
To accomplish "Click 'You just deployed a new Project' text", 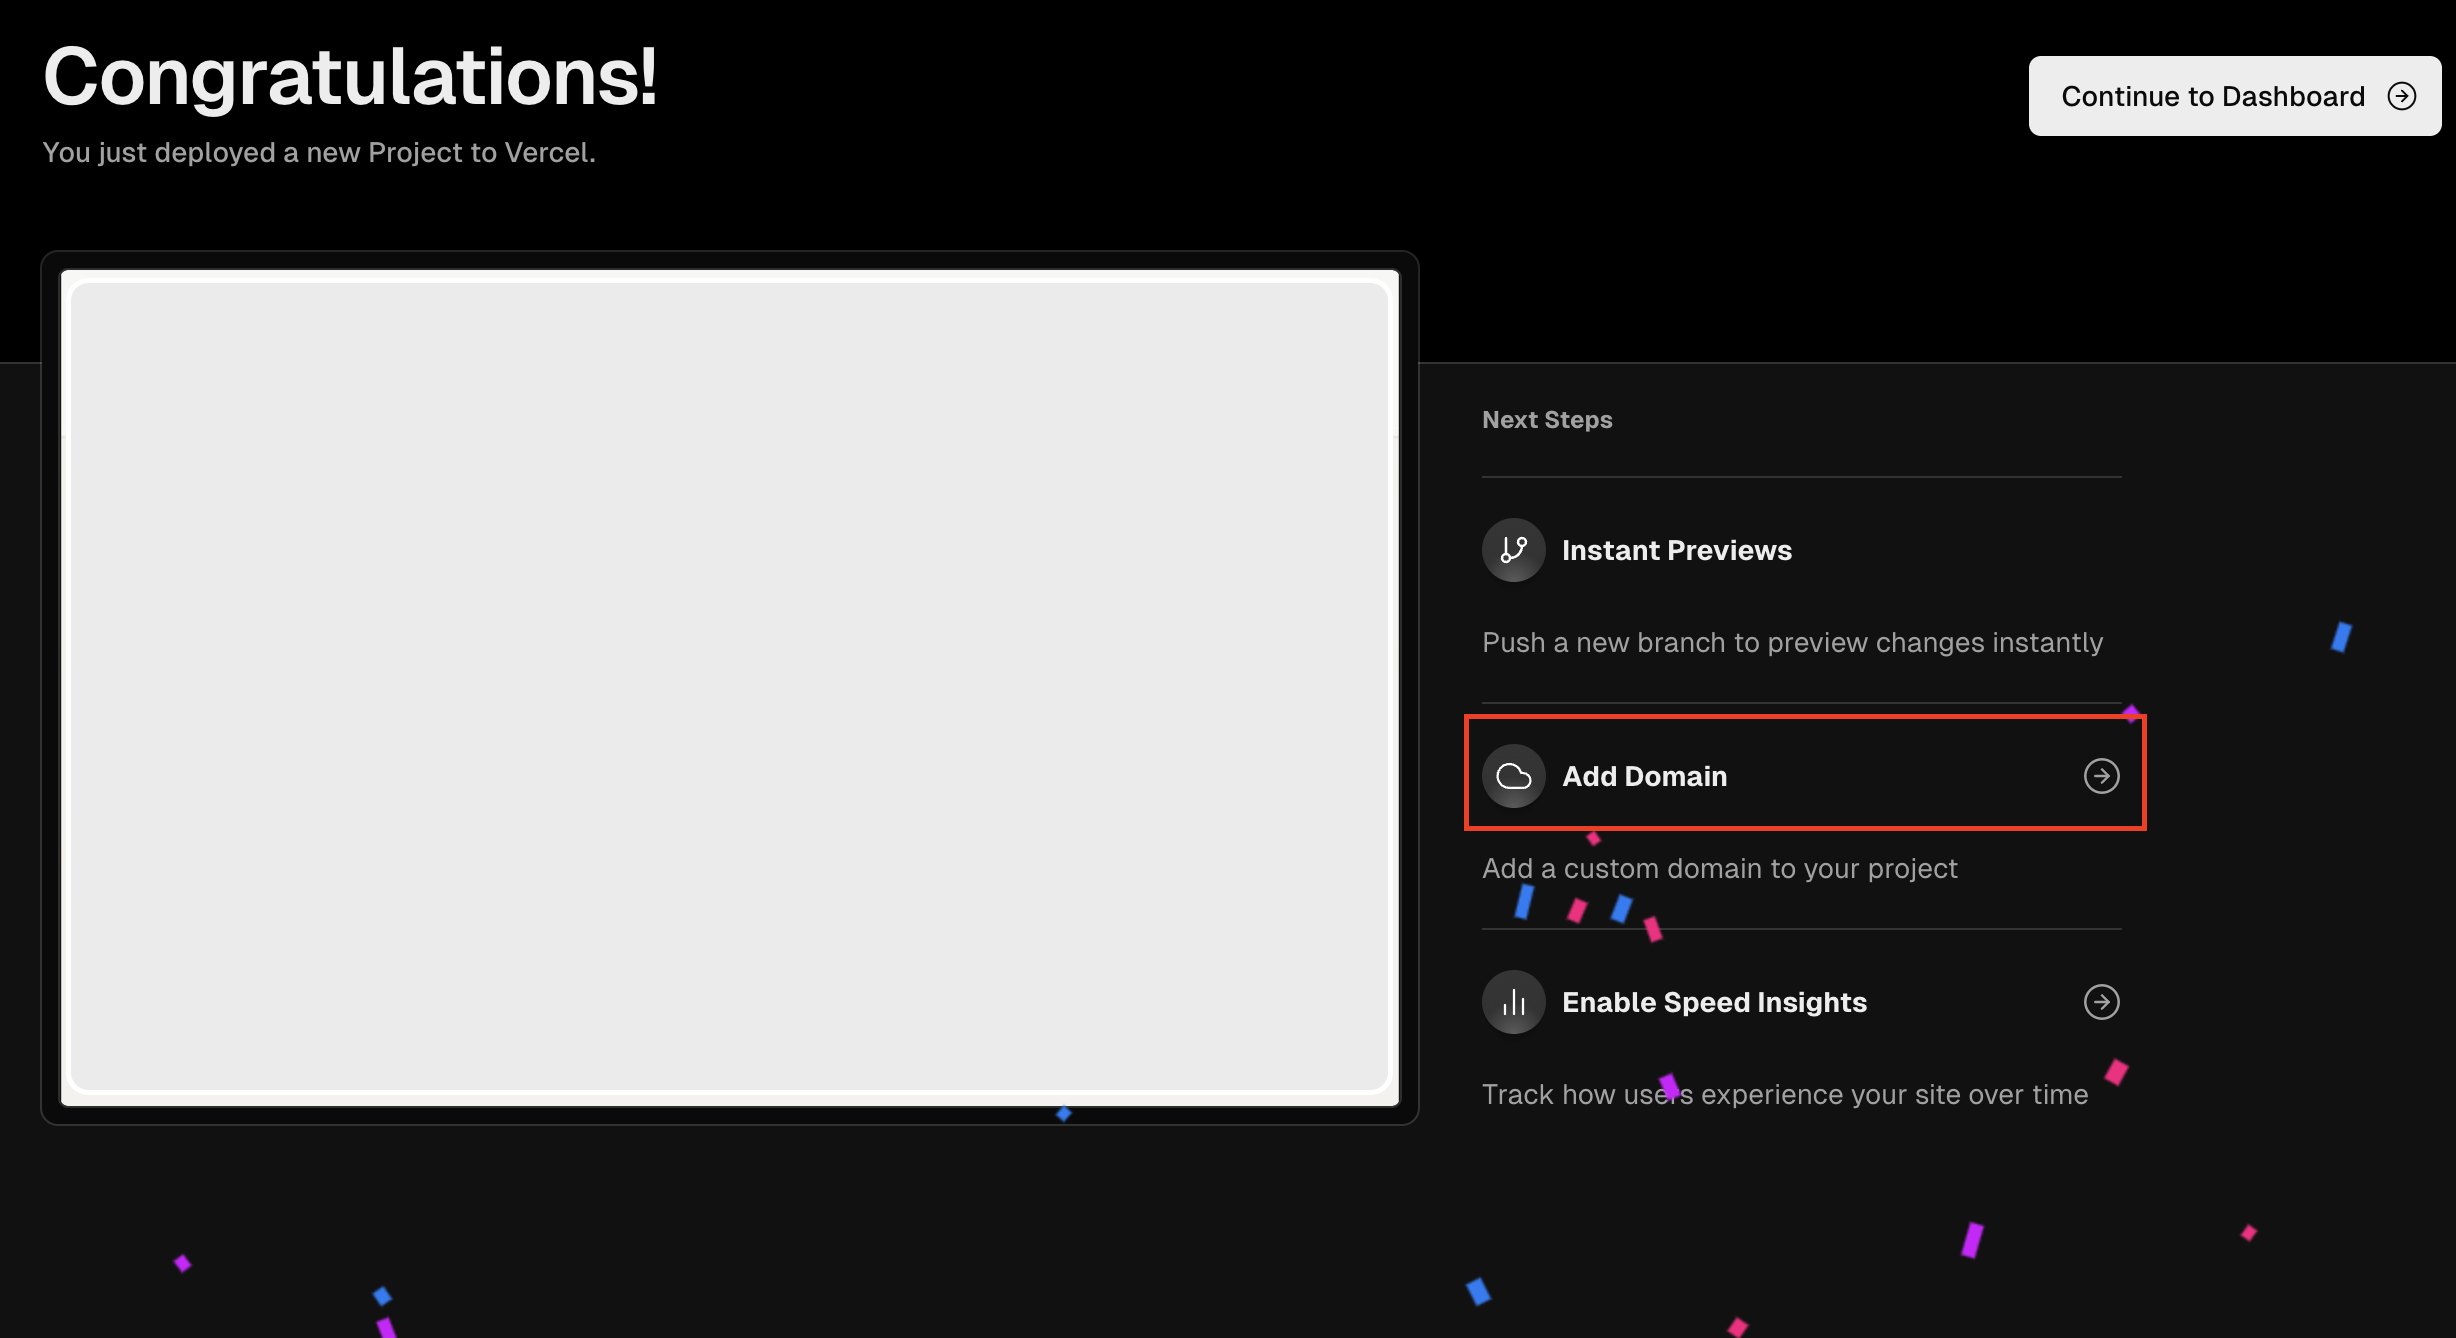I will coord(318,152).
